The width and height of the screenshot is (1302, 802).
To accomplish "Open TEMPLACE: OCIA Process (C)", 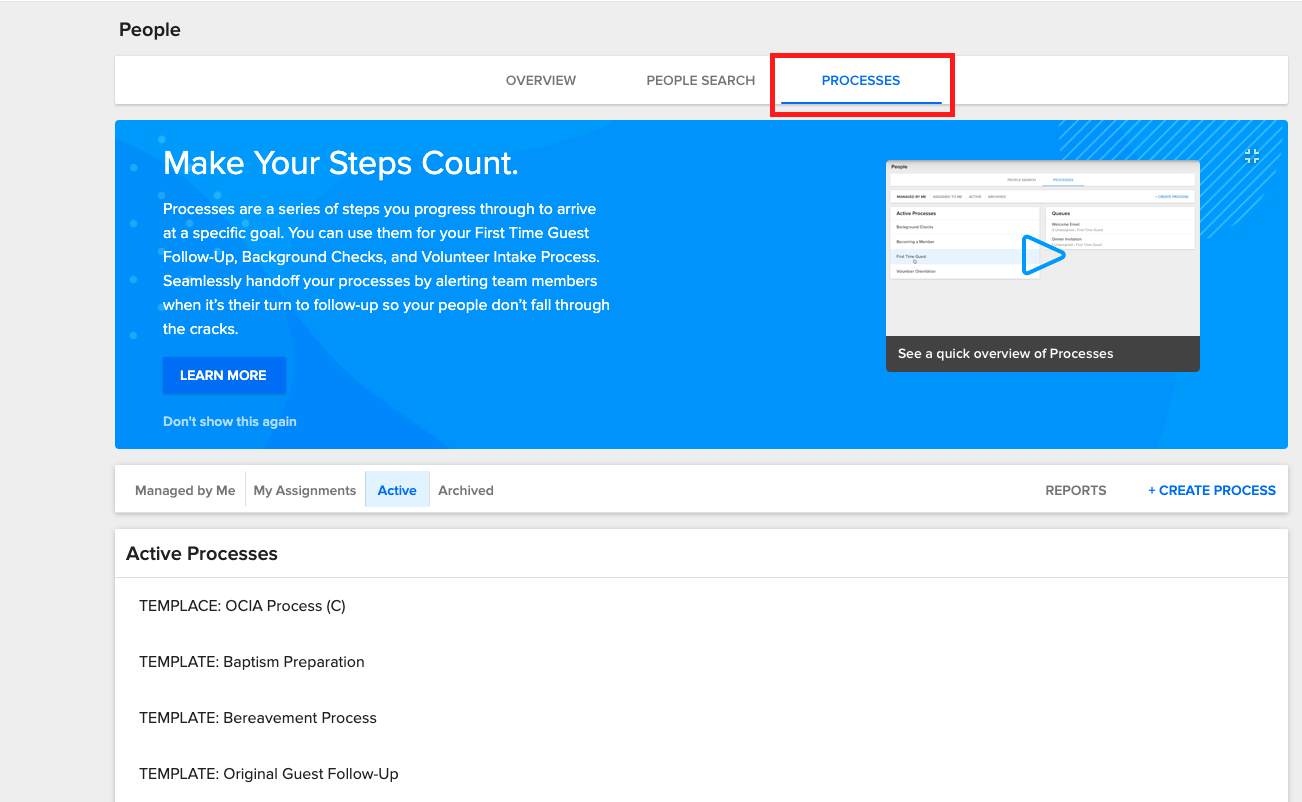I will pyautogui.click(x=240, y=605).
